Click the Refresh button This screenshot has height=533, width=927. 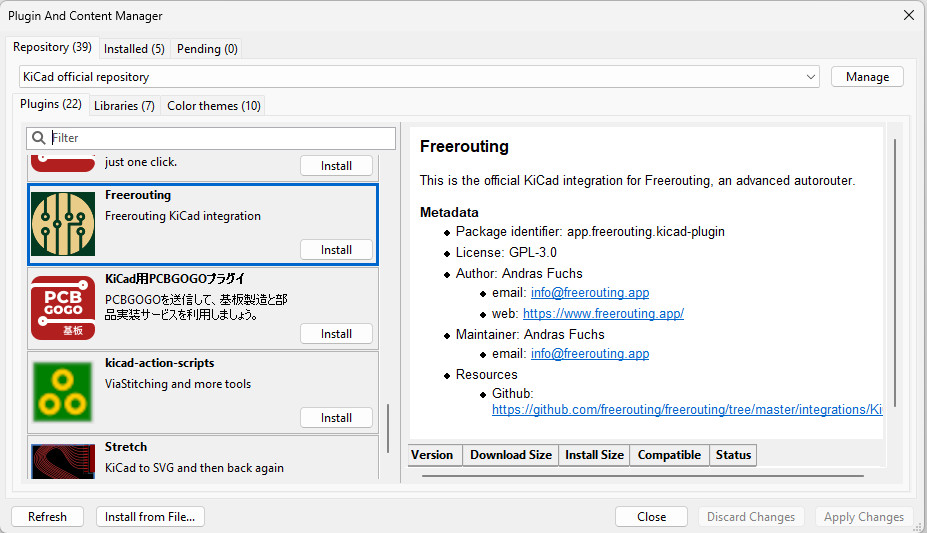(x=47, y=516)
